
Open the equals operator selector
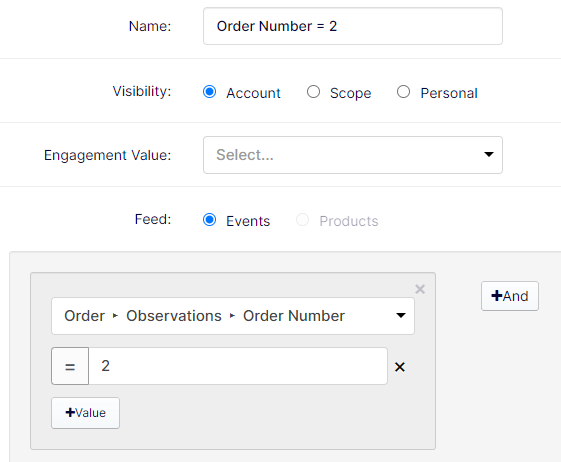(70, 366)
